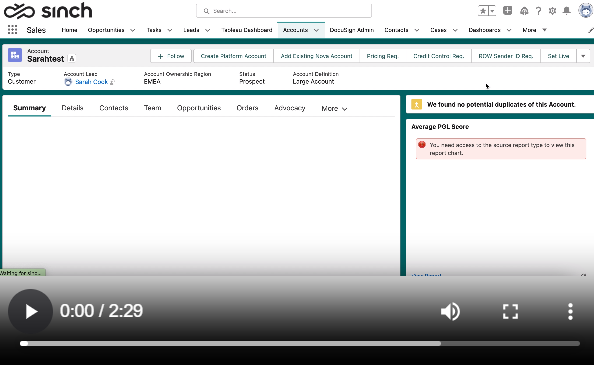Image resolution: width=594 pixels, height=365 pixels.
Task: Expand the Contacts nav dropdown chevron
Action: pyautogui.click(x=417, y=30)
